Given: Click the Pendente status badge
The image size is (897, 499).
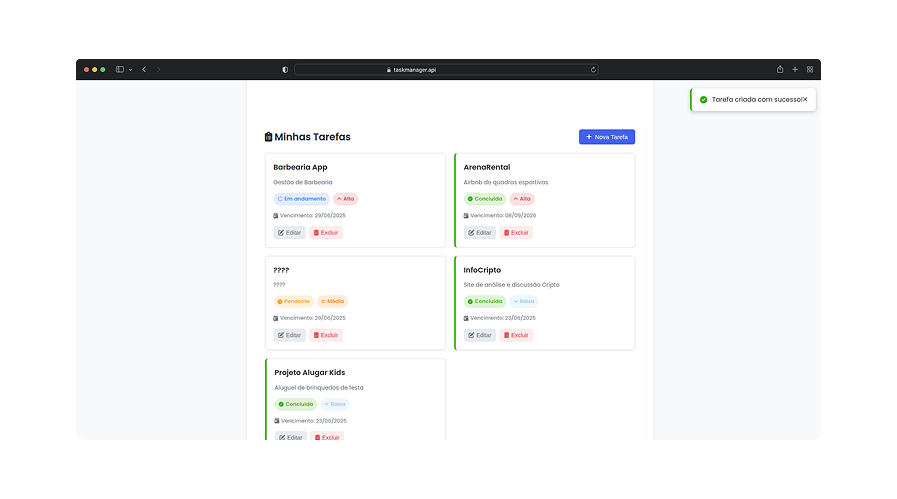Looking at the screenshot, I should (x=293, y=301).
